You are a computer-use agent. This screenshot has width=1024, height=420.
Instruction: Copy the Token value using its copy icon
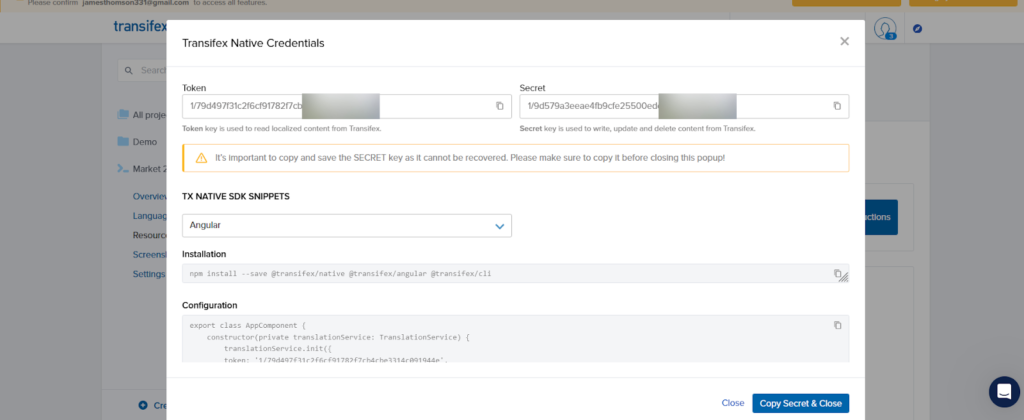(x=500, y=106)
